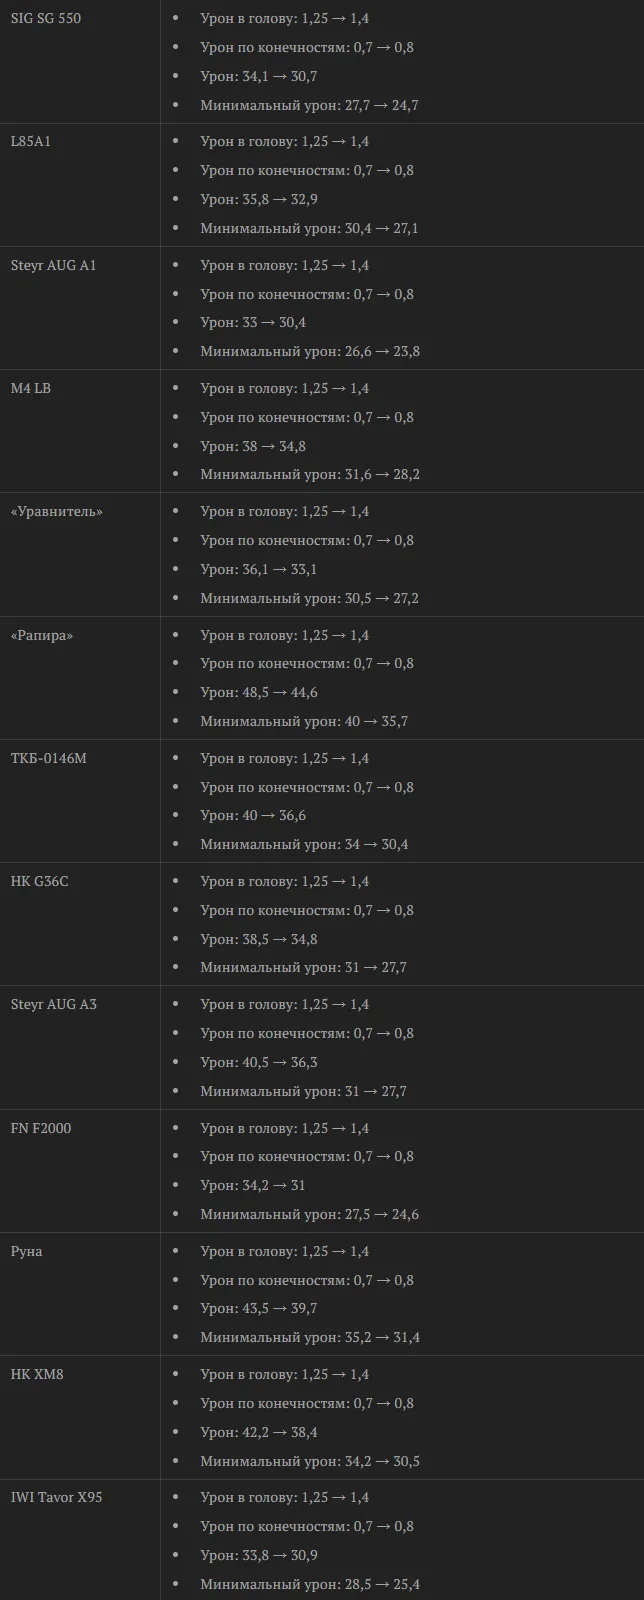Select minimum damage line 30,4 → 27,1

(x=309, y=228)
